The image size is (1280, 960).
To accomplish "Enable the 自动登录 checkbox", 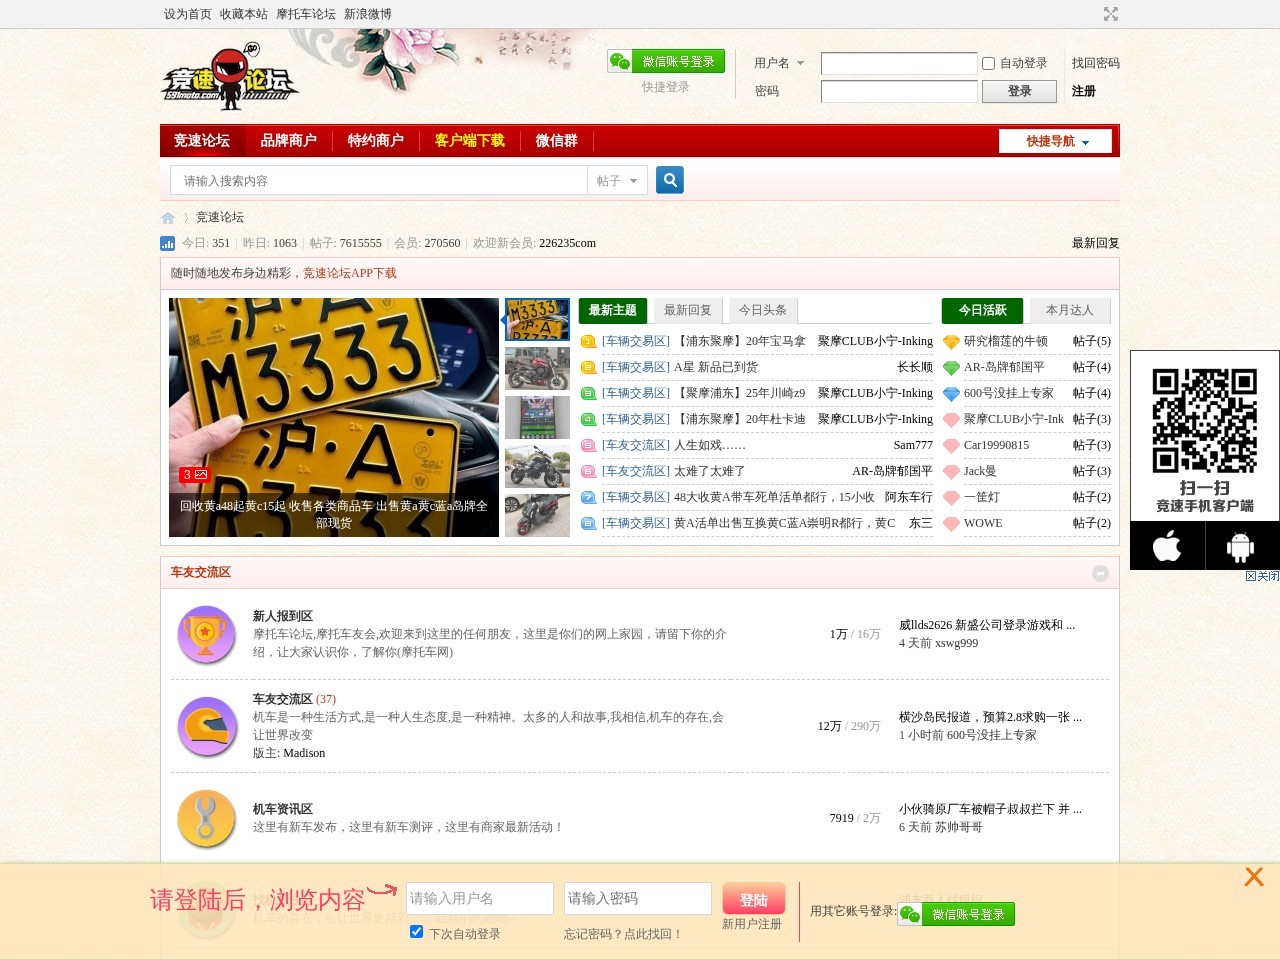I will pos(988,63).
